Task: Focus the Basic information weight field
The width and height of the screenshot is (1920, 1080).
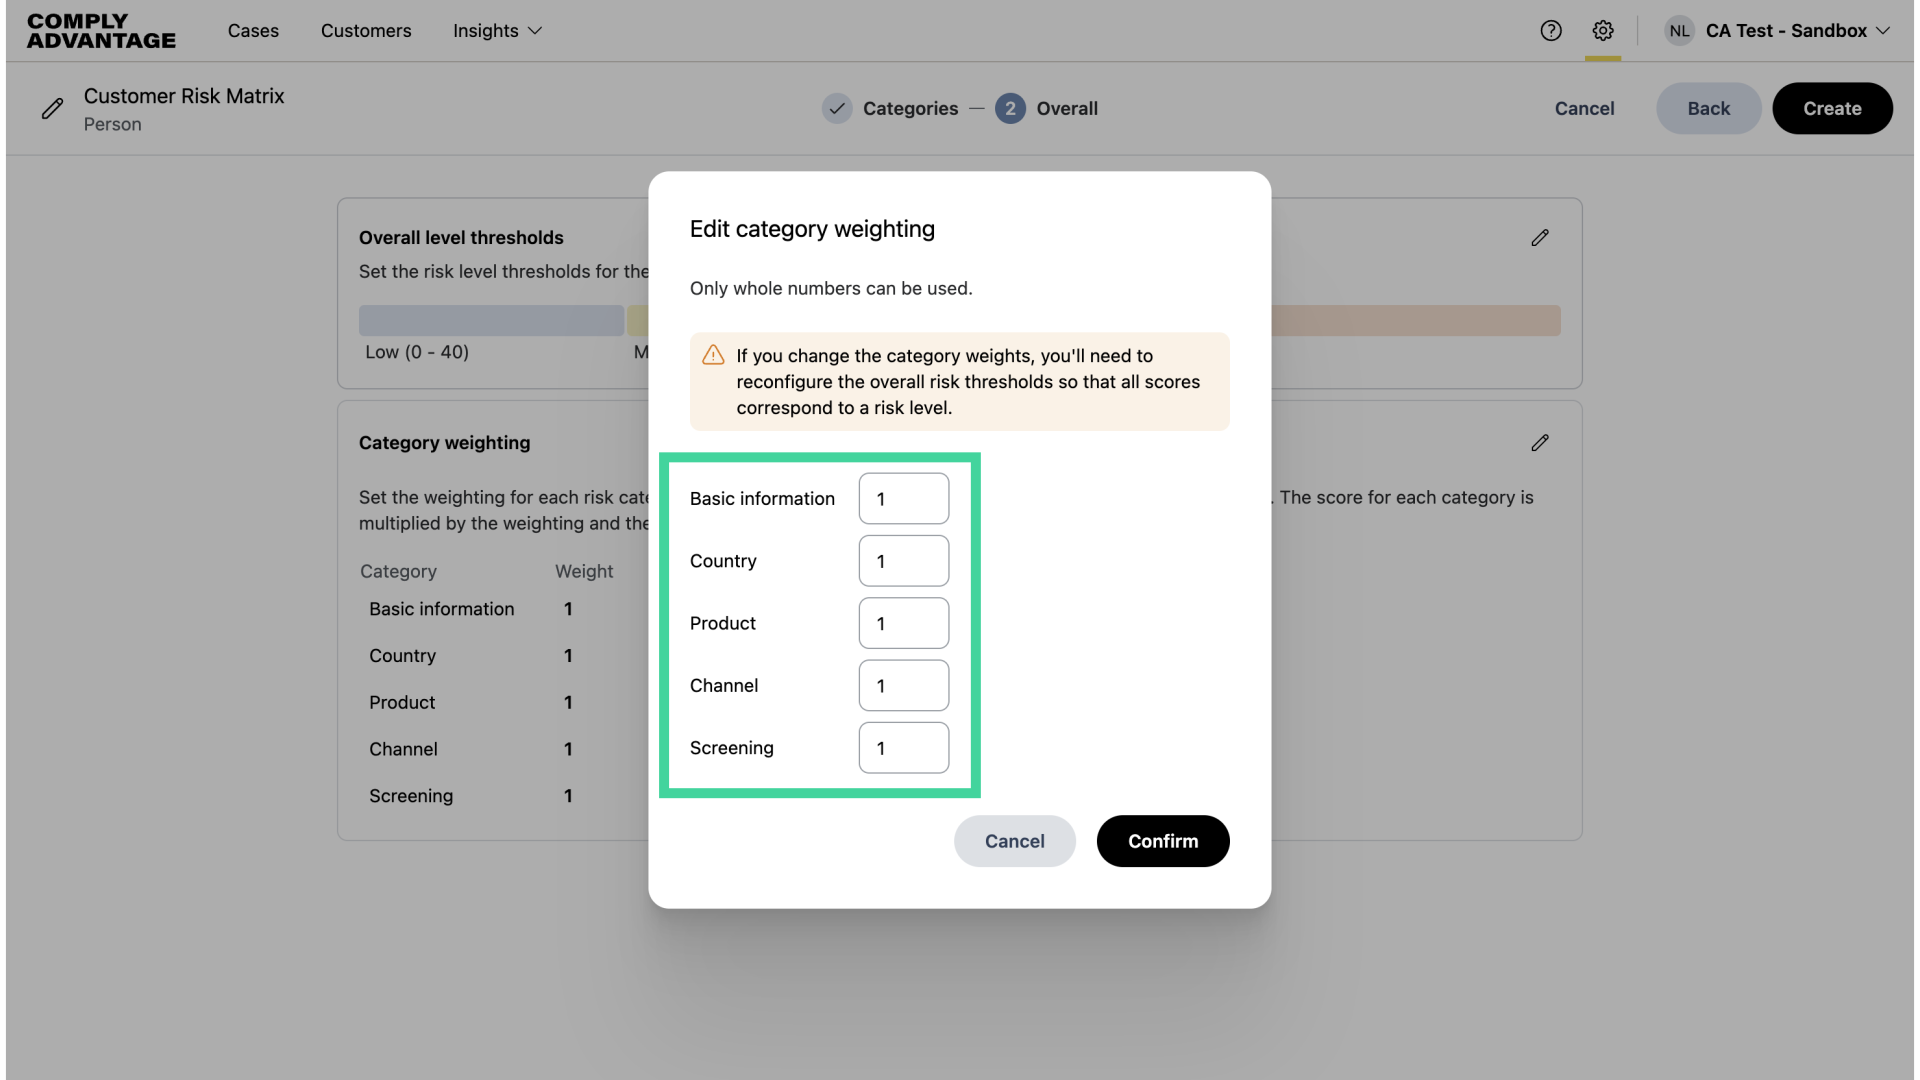Action: [904, 499]
